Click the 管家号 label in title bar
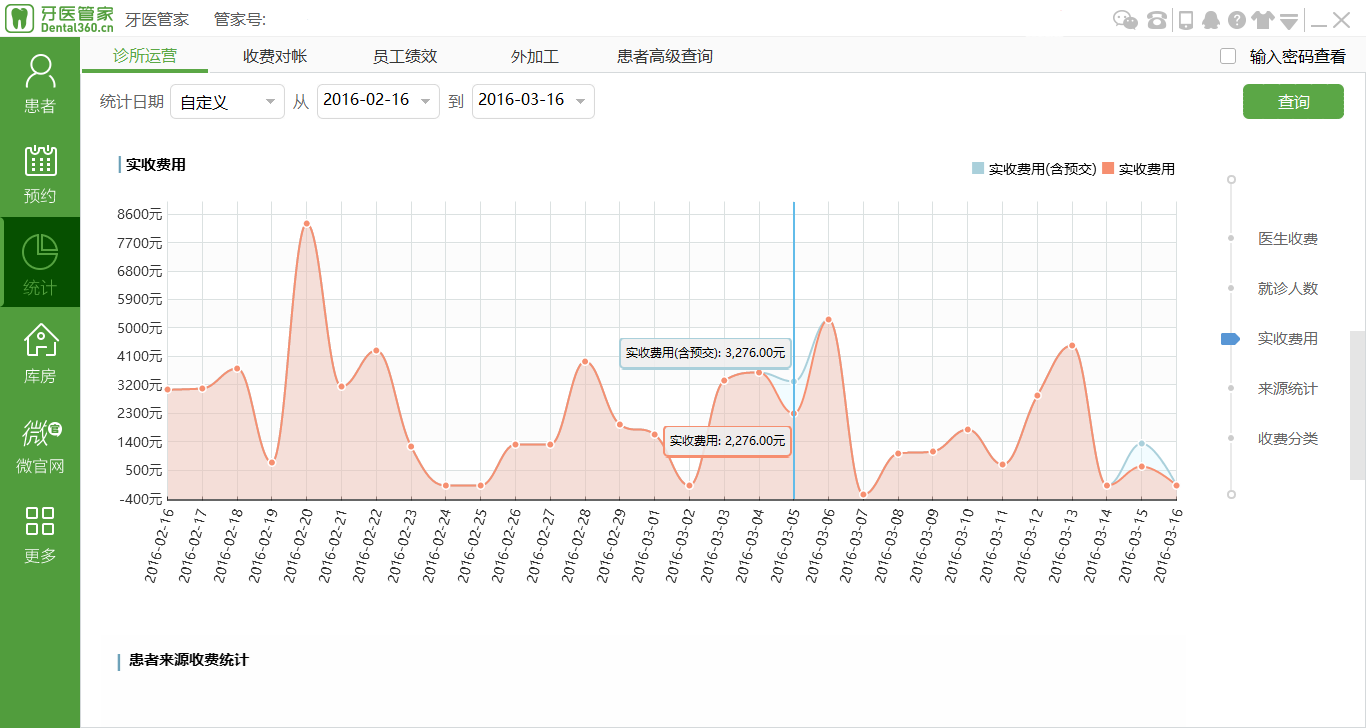Screen dimensions: 1366x728 (x=240, y=20)
